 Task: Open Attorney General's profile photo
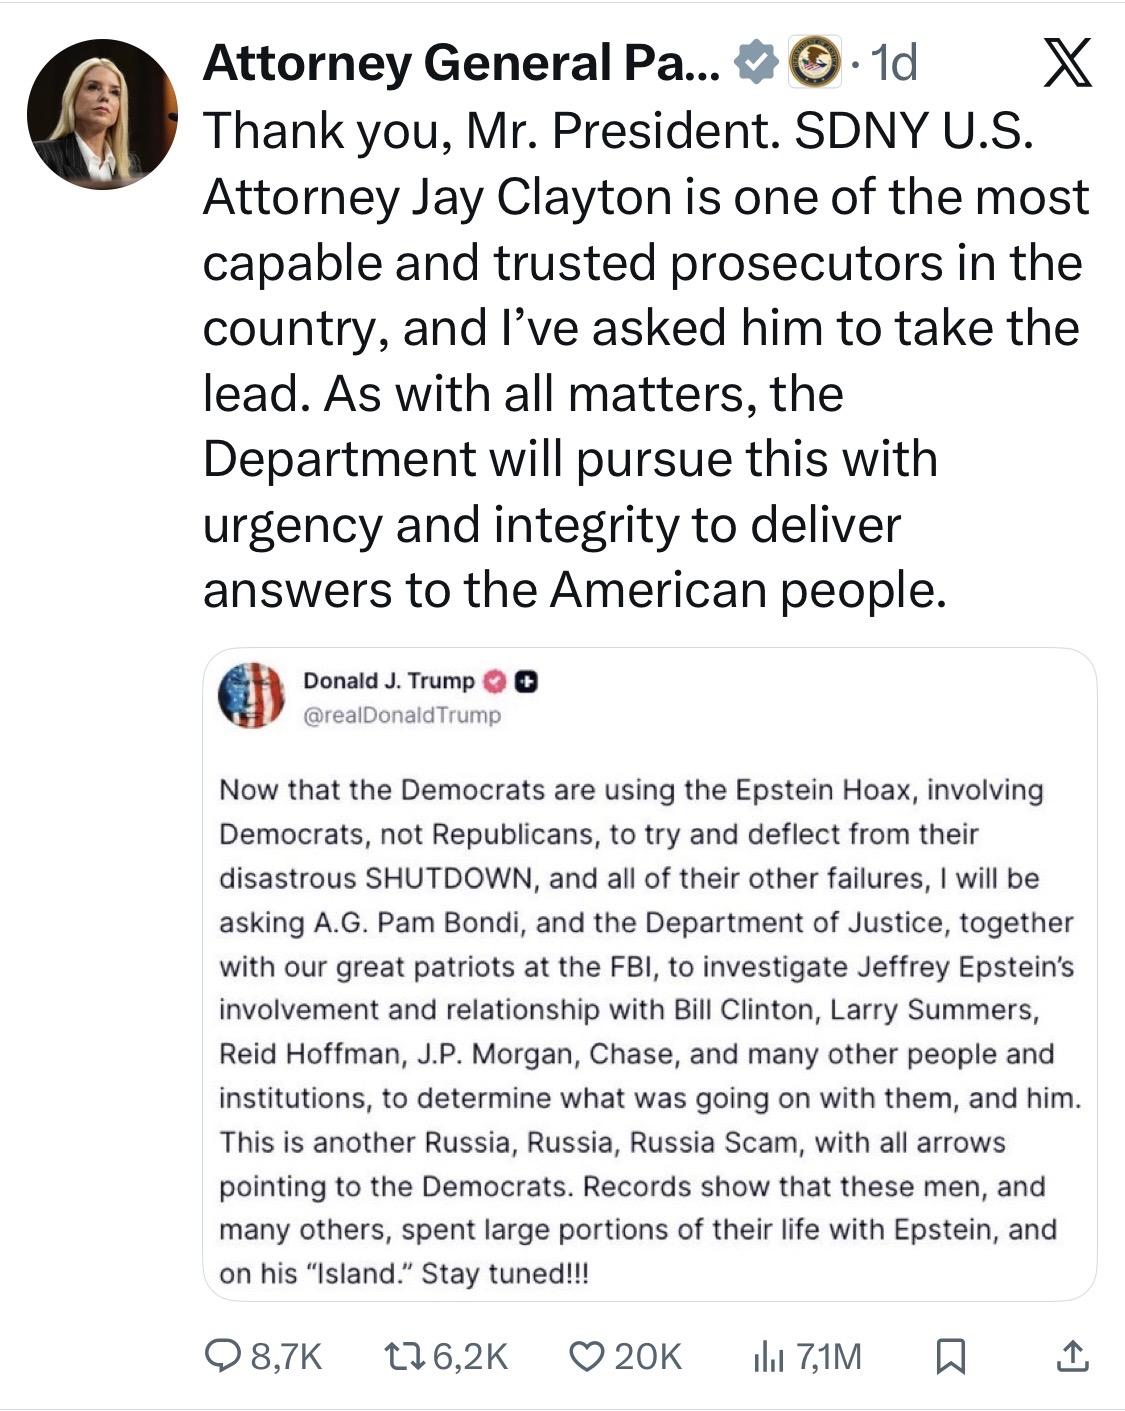101,114
